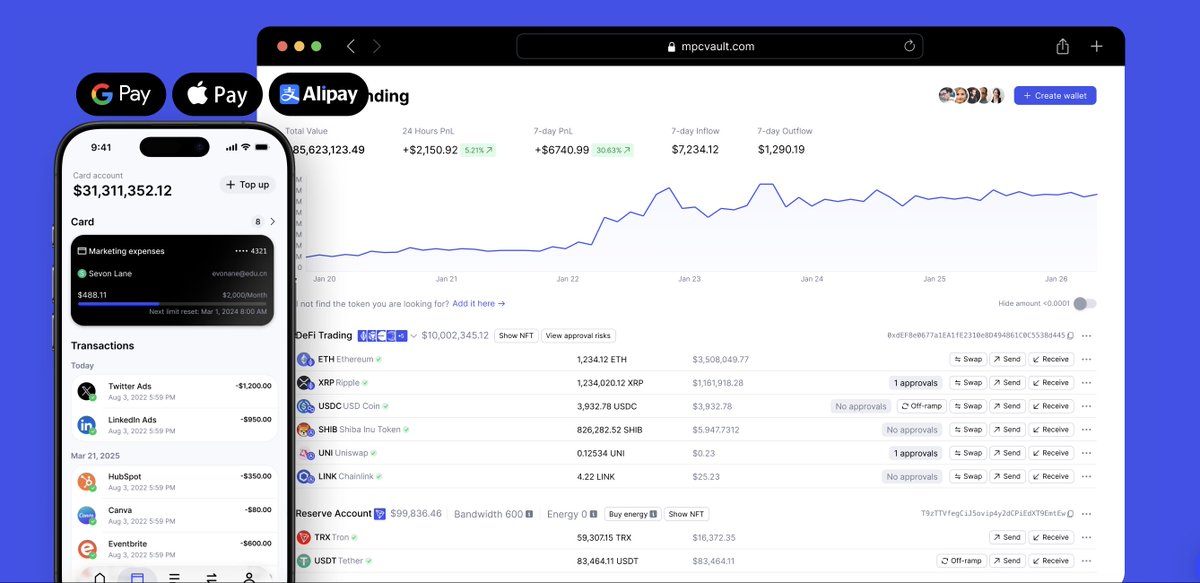Click Off-ramp in the USDT row
This screenshot has width=1200, height=583.
point(961,561)
